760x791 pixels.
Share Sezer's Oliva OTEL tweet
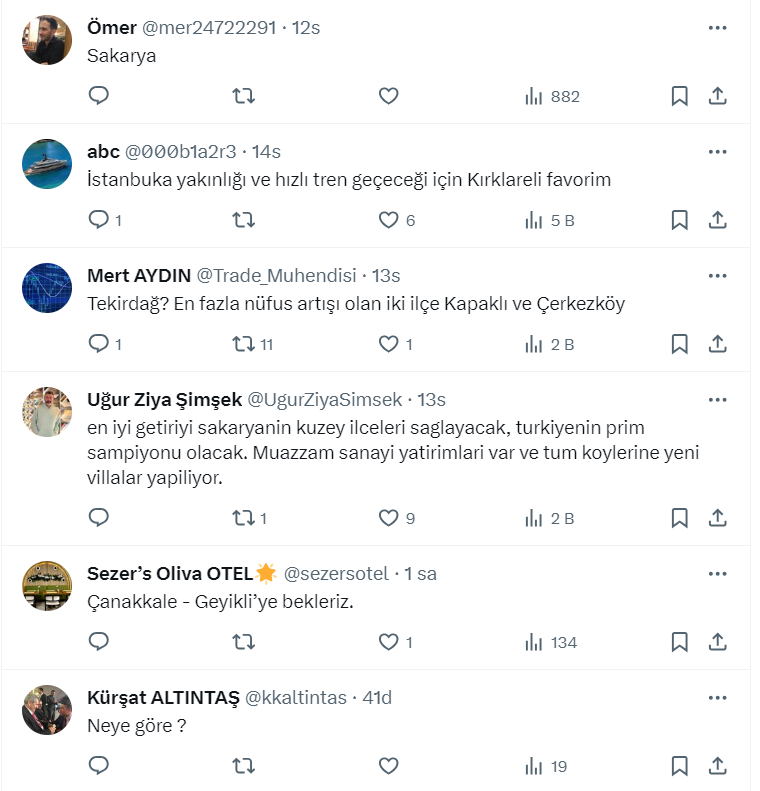point(717,642)
